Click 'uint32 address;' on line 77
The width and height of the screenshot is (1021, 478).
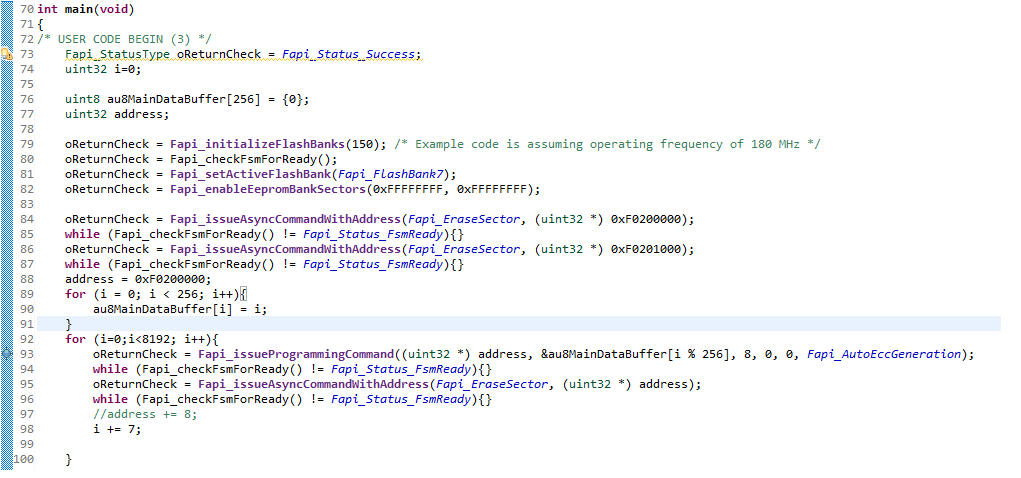tap(117, 114)
